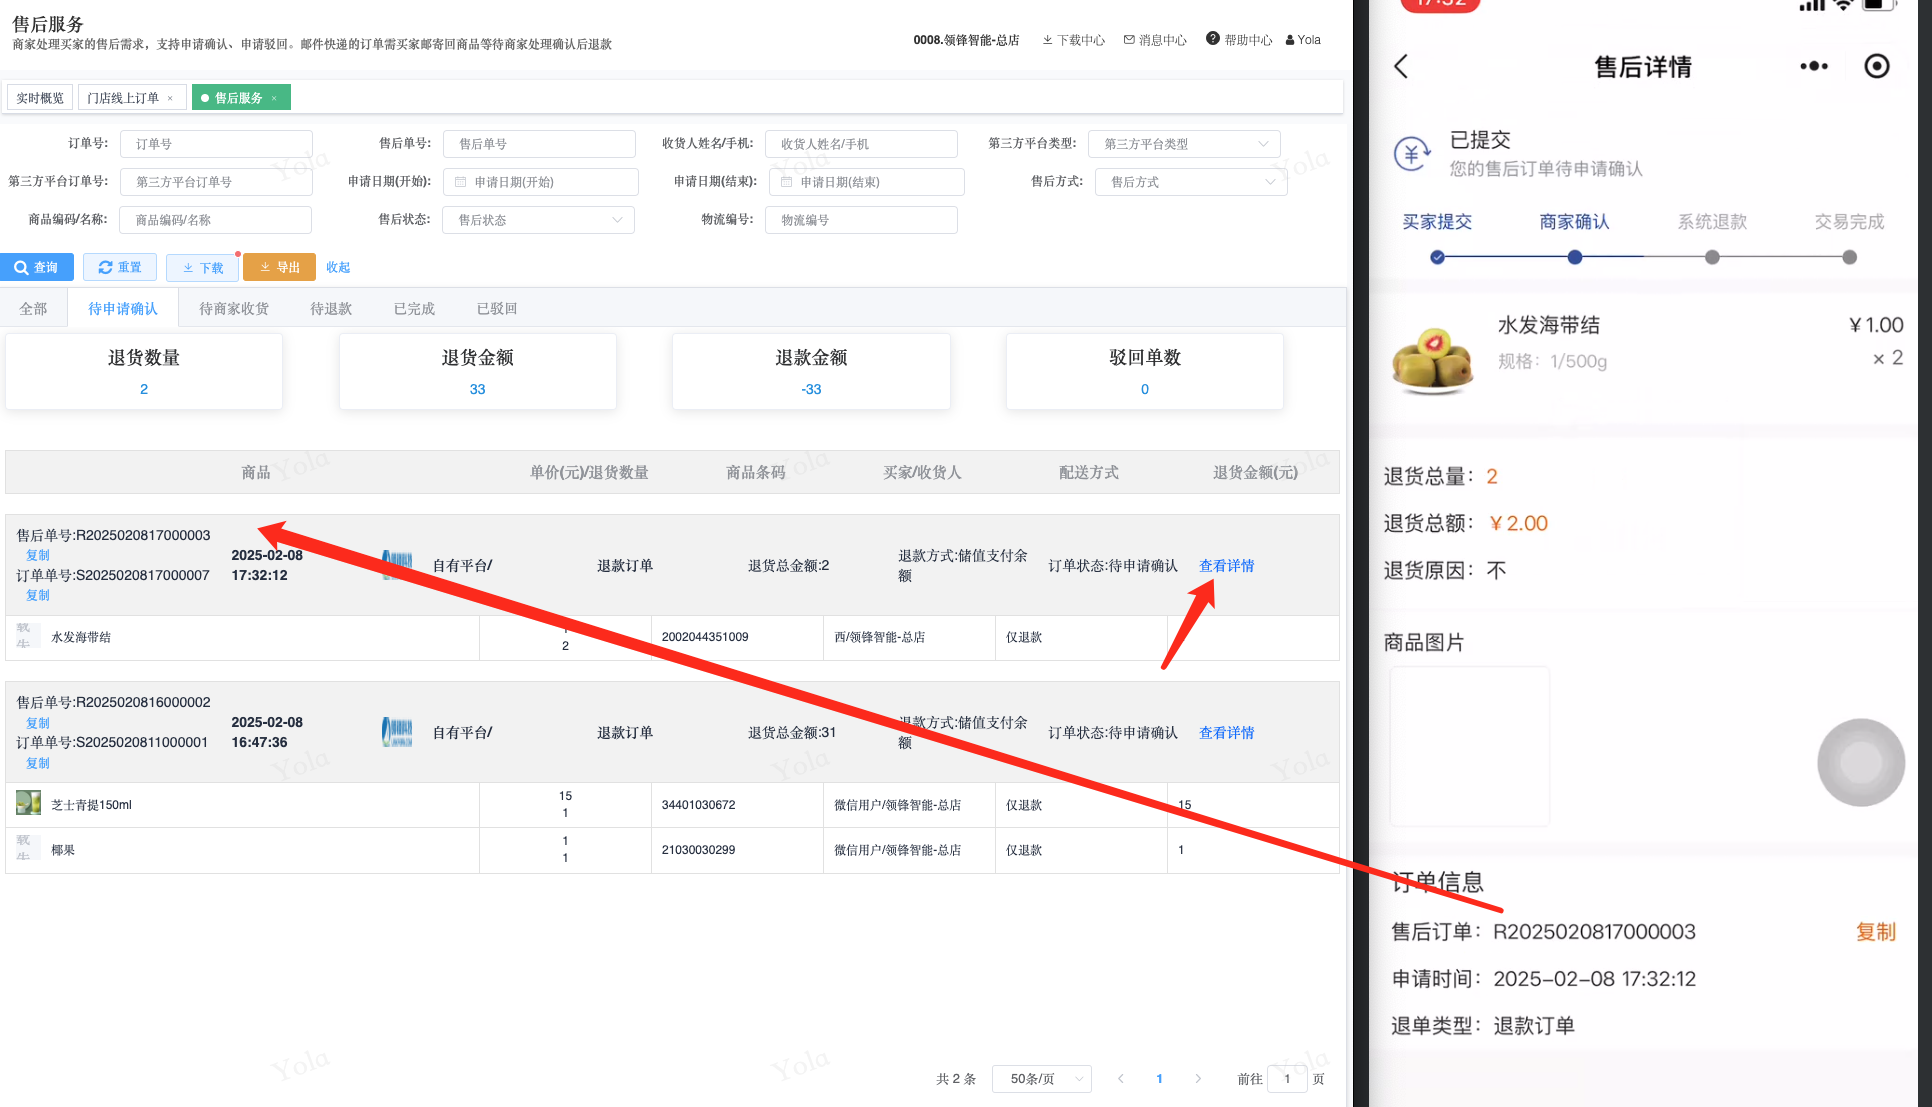Click the 订单号 input field
Image resolution: width=1932 pixels, height=1107 pixels.
point(216,144)
